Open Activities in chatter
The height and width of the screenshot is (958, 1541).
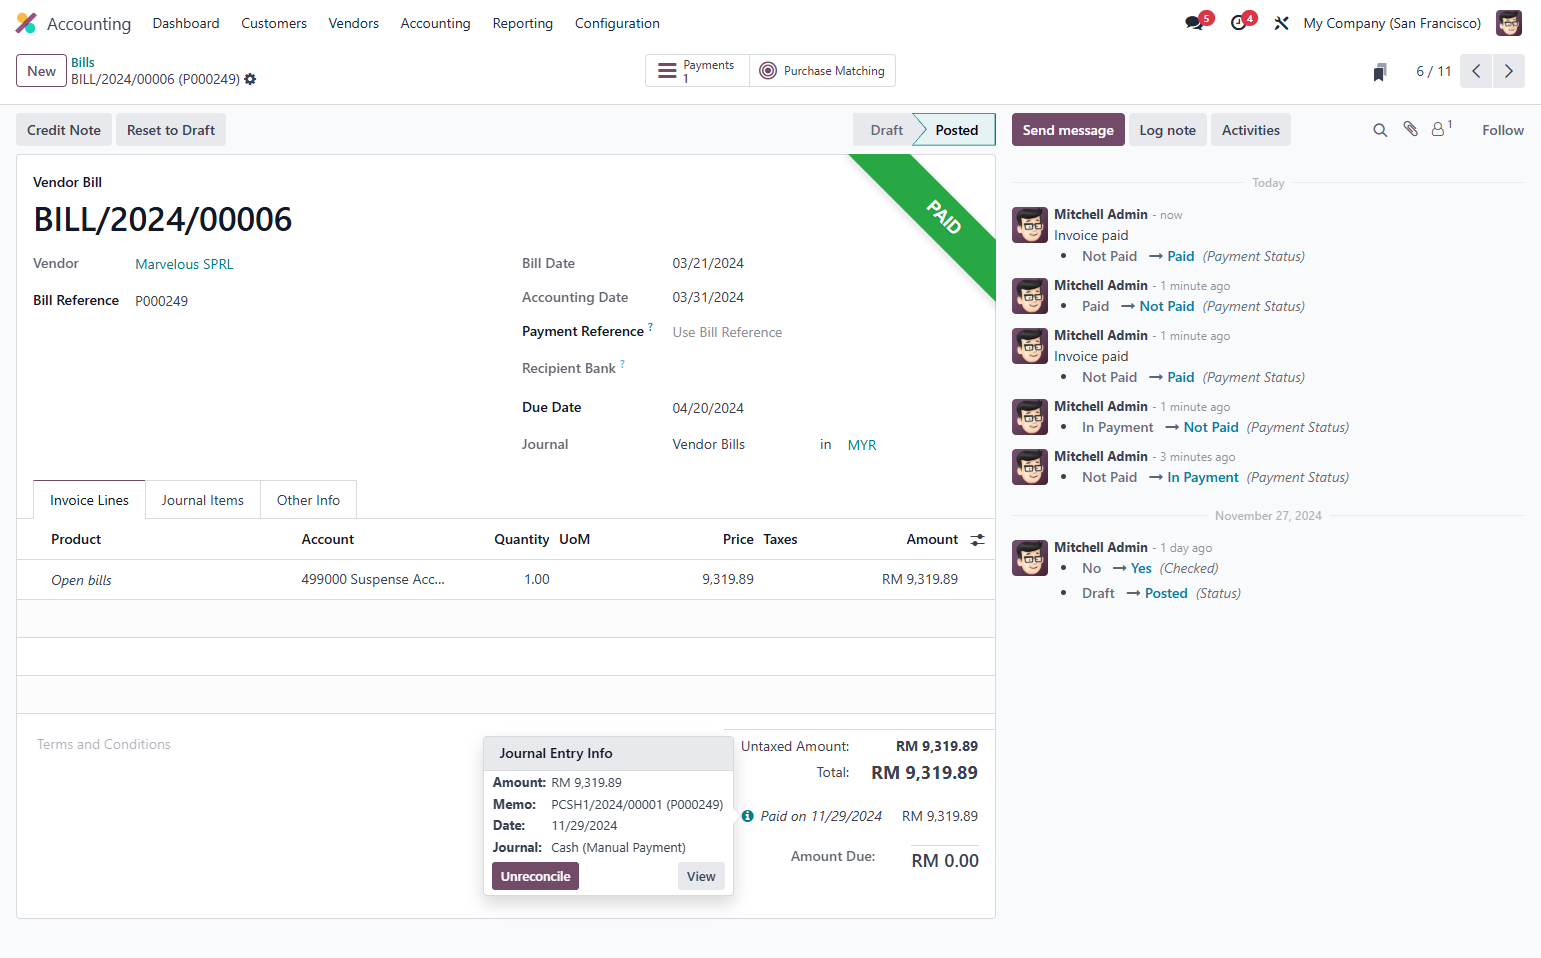[x=1250, y=130]
